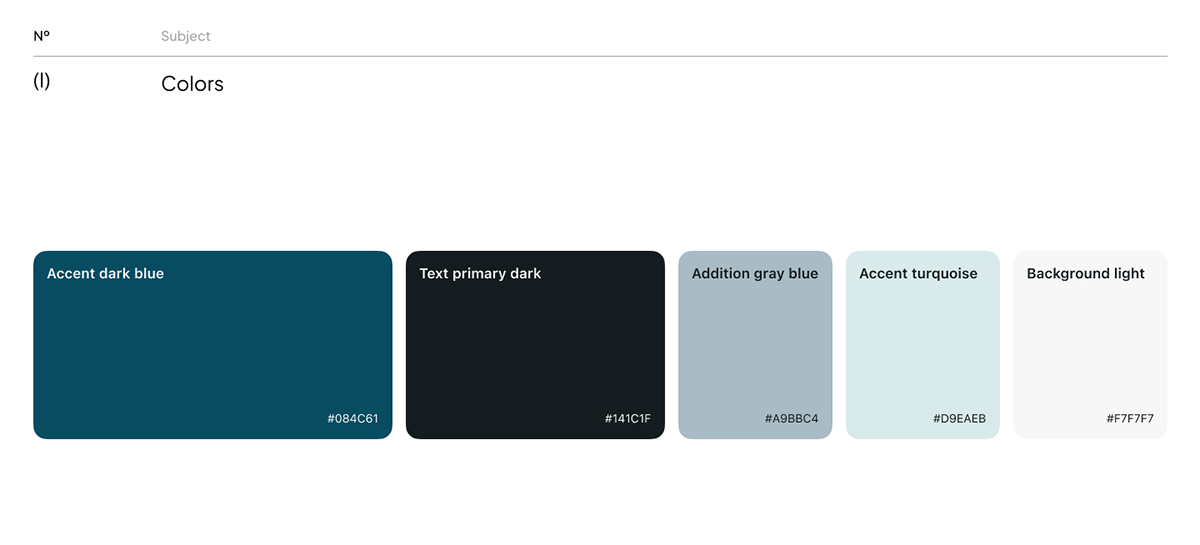Click the Colors section heading
Screen dimensions: 1200x545
[192, 84]
